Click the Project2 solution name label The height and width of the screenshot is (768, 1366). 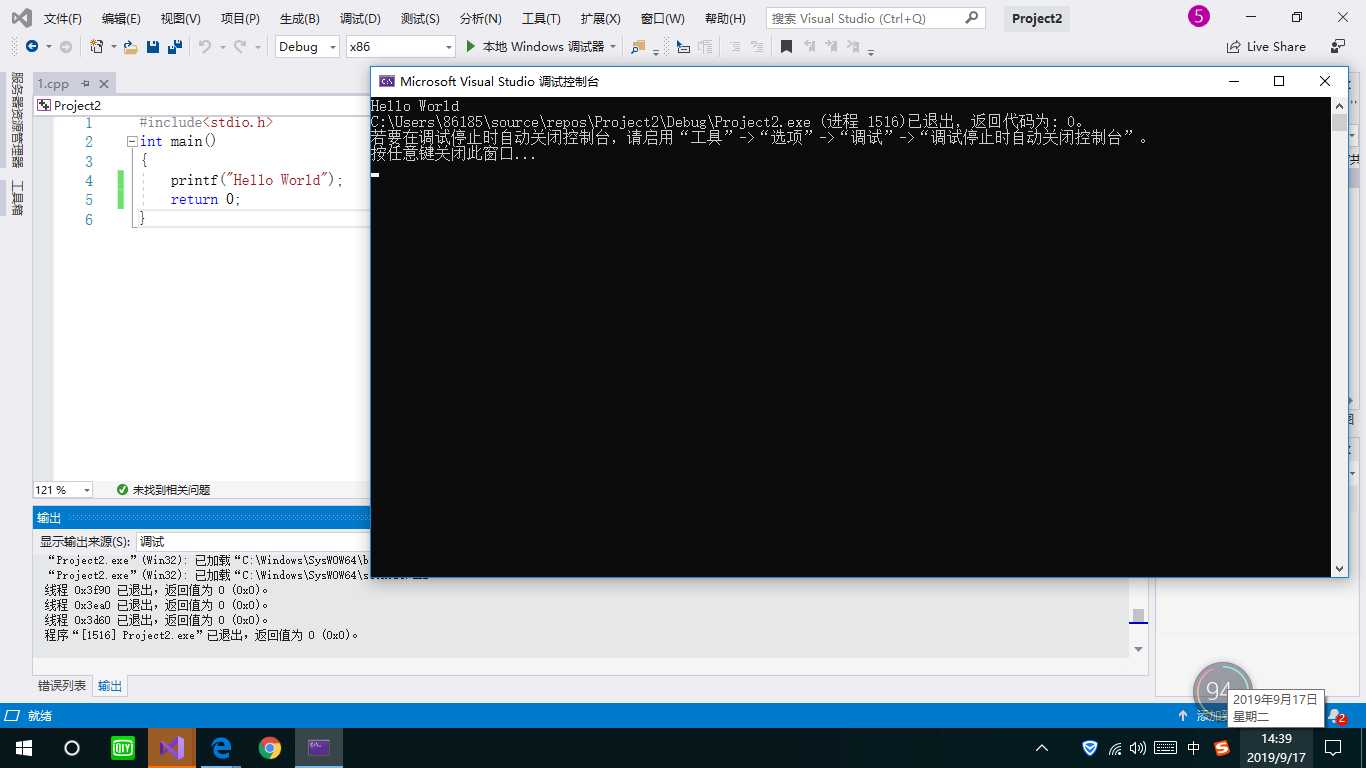1037,18
